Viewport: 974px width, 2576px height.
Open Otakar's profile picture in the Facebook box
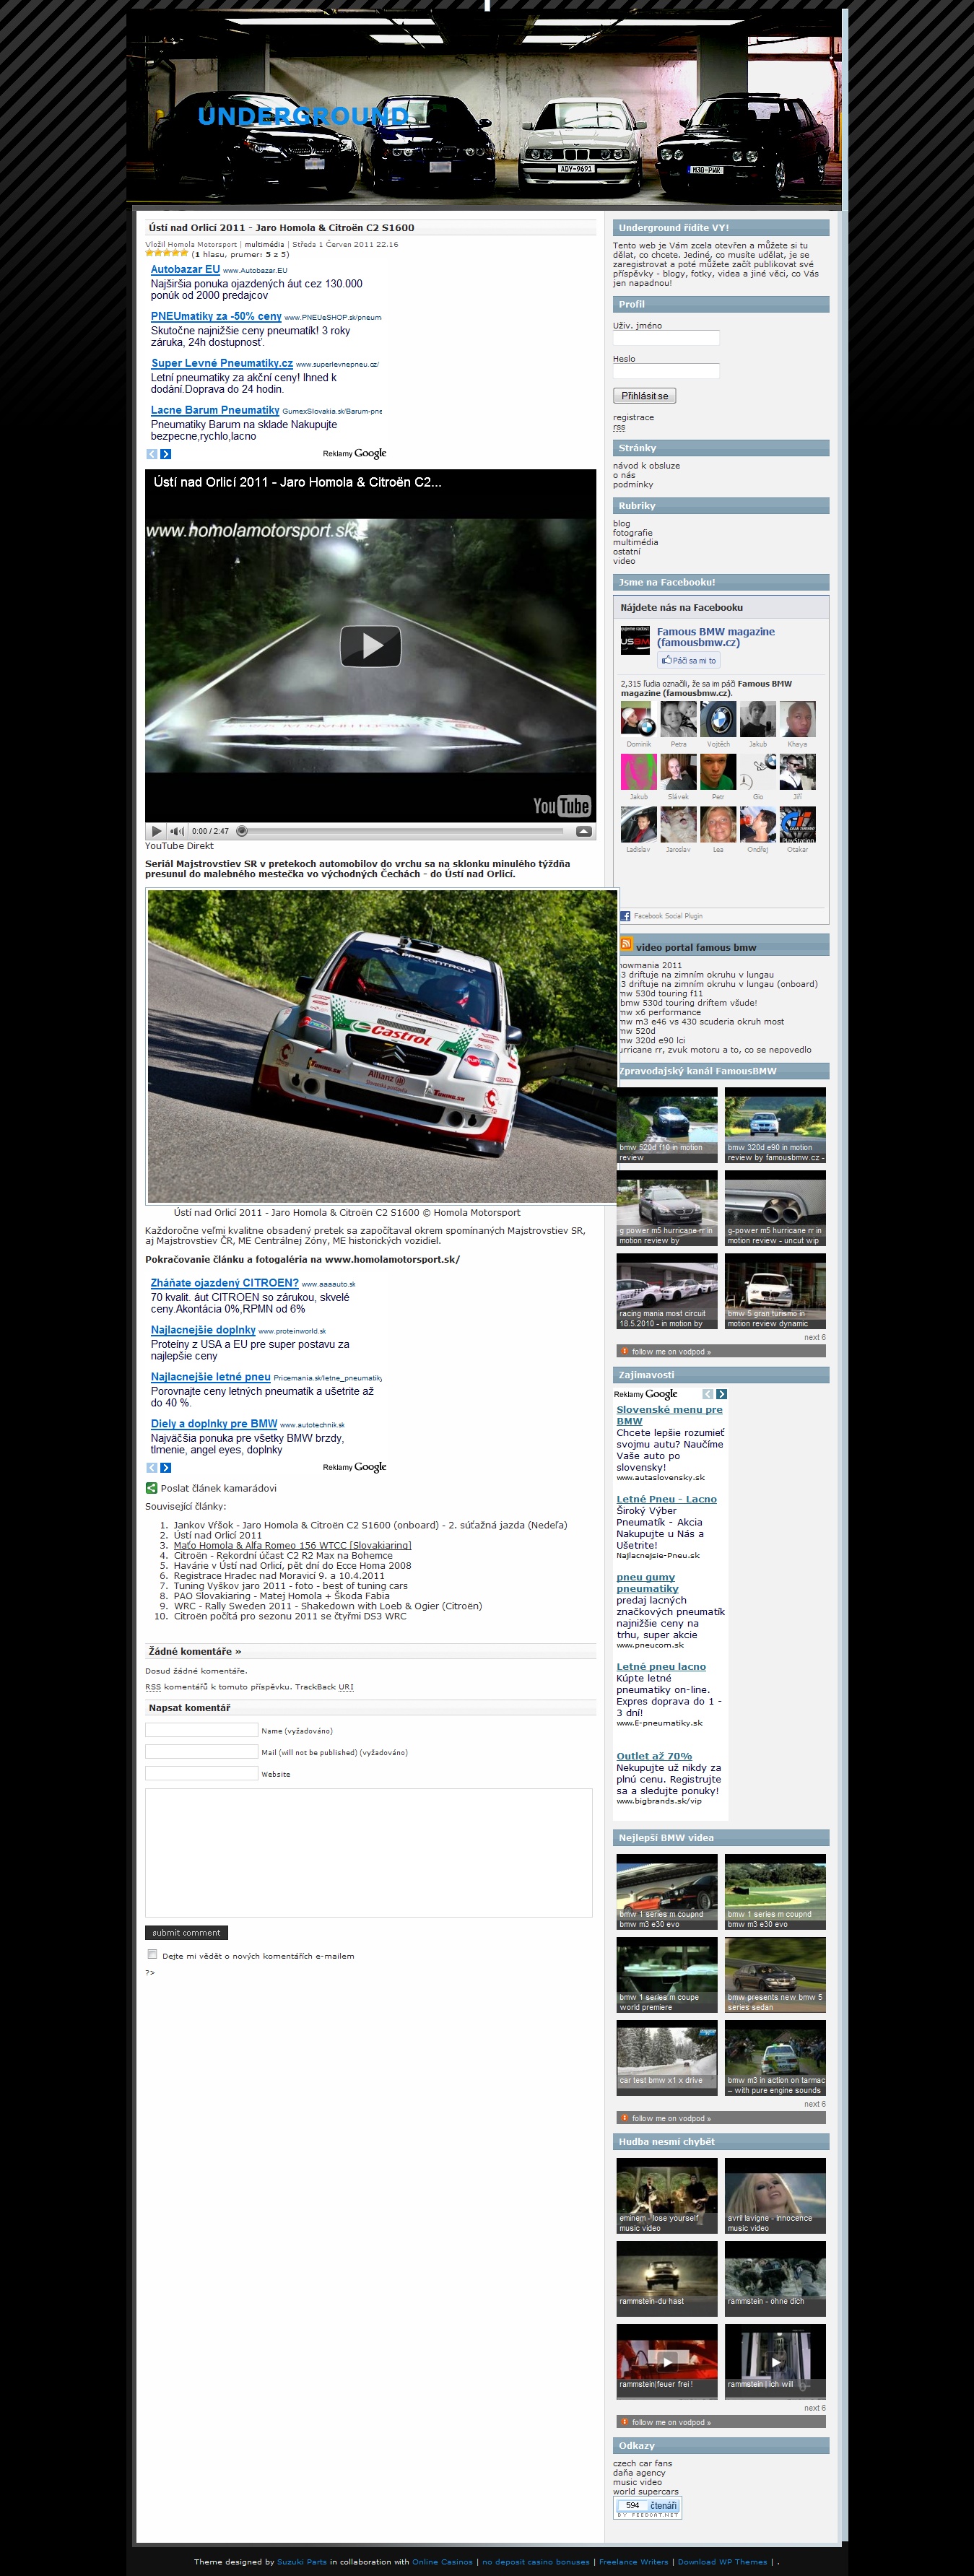(797, 825)
